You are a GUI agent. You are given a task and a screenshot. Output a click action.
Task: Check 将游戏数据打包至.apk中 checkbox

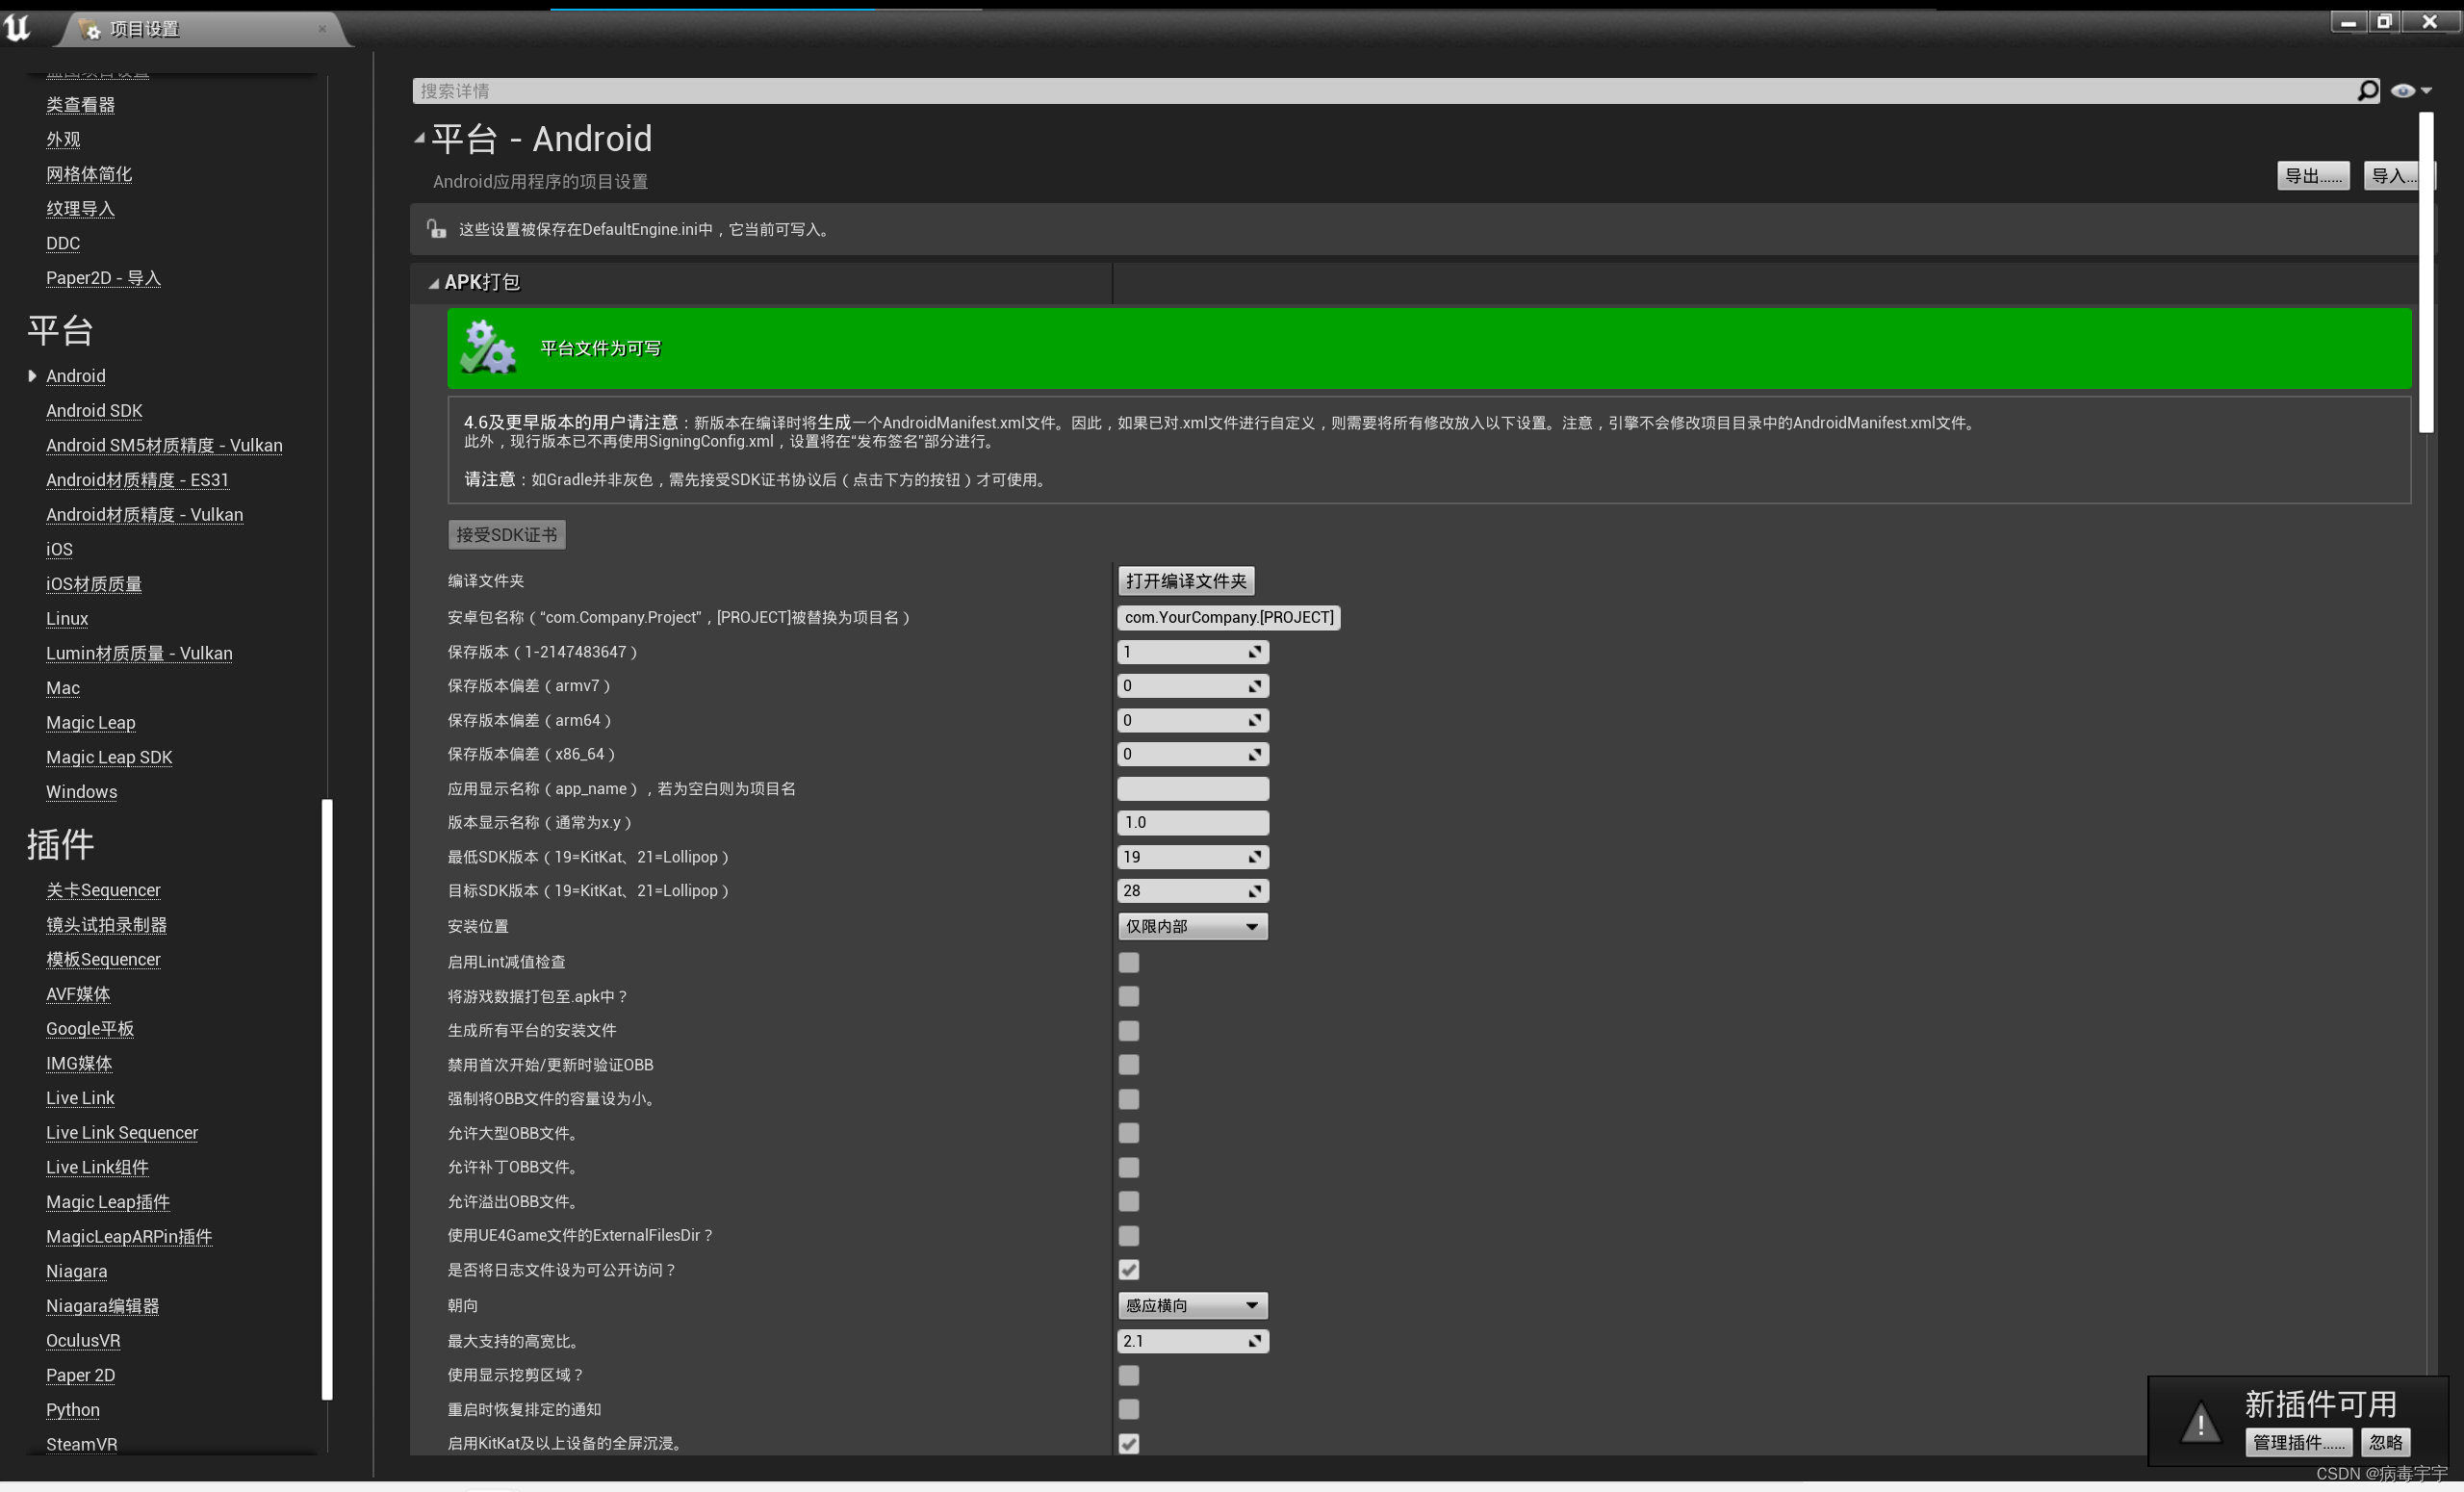(1129, 996)
